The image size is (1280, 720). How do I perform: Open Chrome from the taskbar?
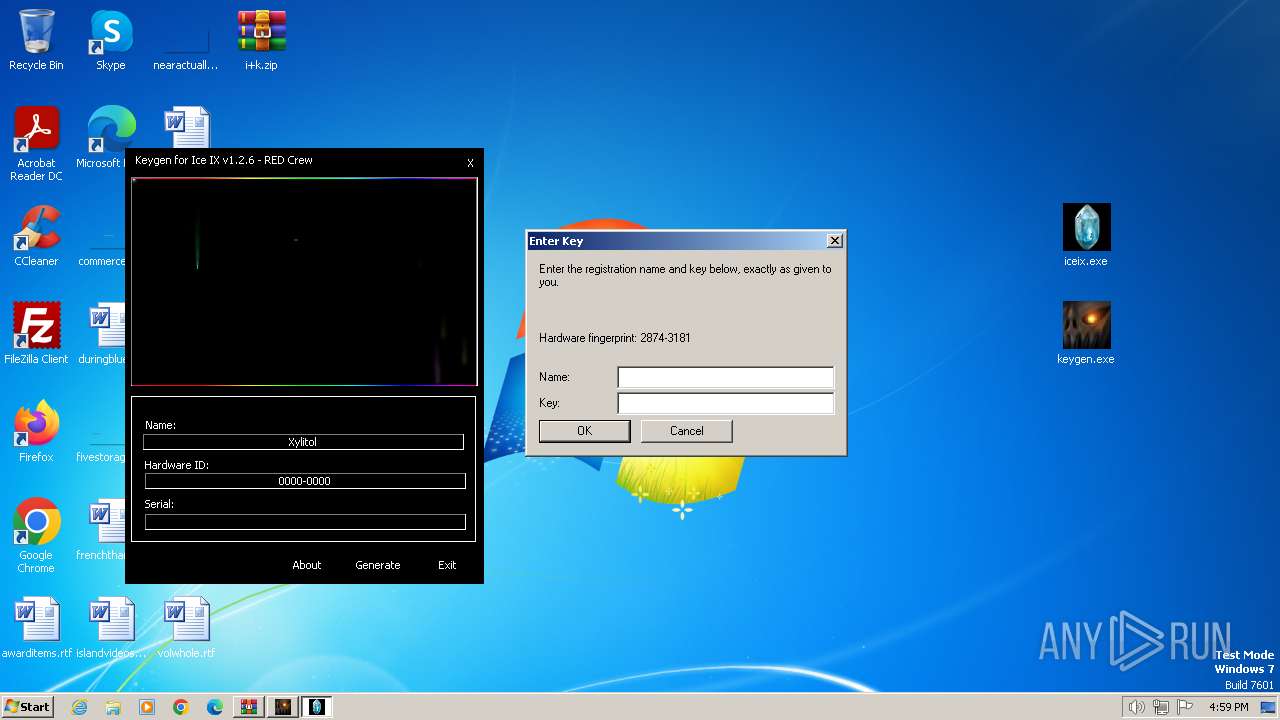[x=181, y=707]
